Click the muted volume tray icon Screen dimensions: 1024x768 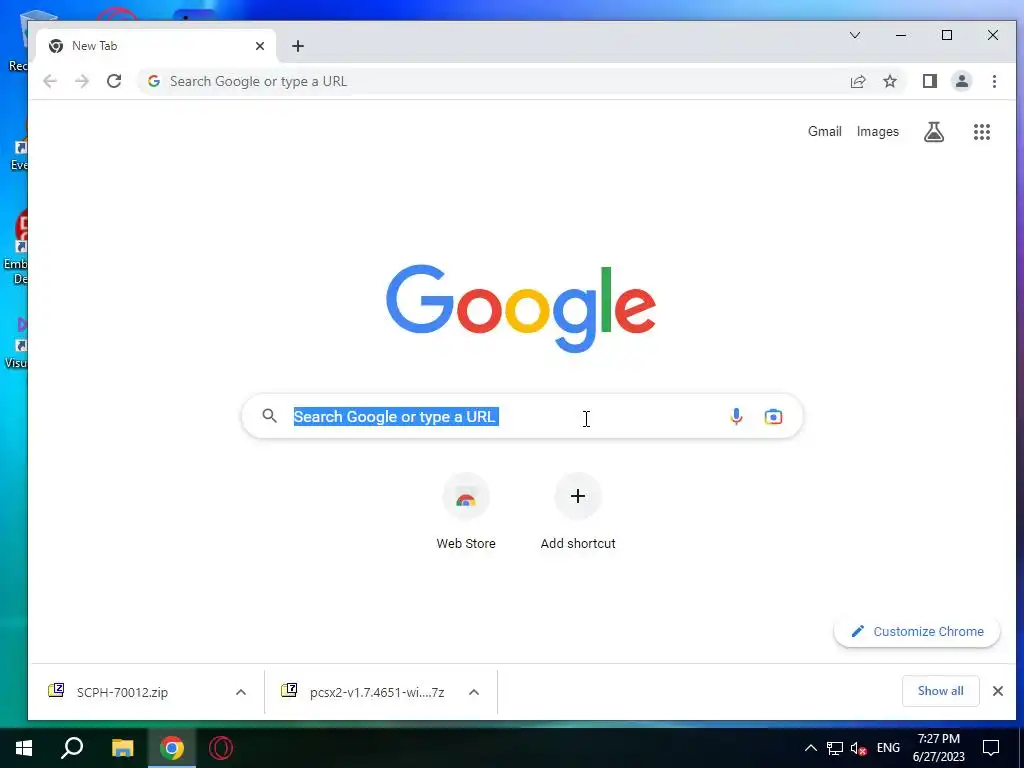859,748
